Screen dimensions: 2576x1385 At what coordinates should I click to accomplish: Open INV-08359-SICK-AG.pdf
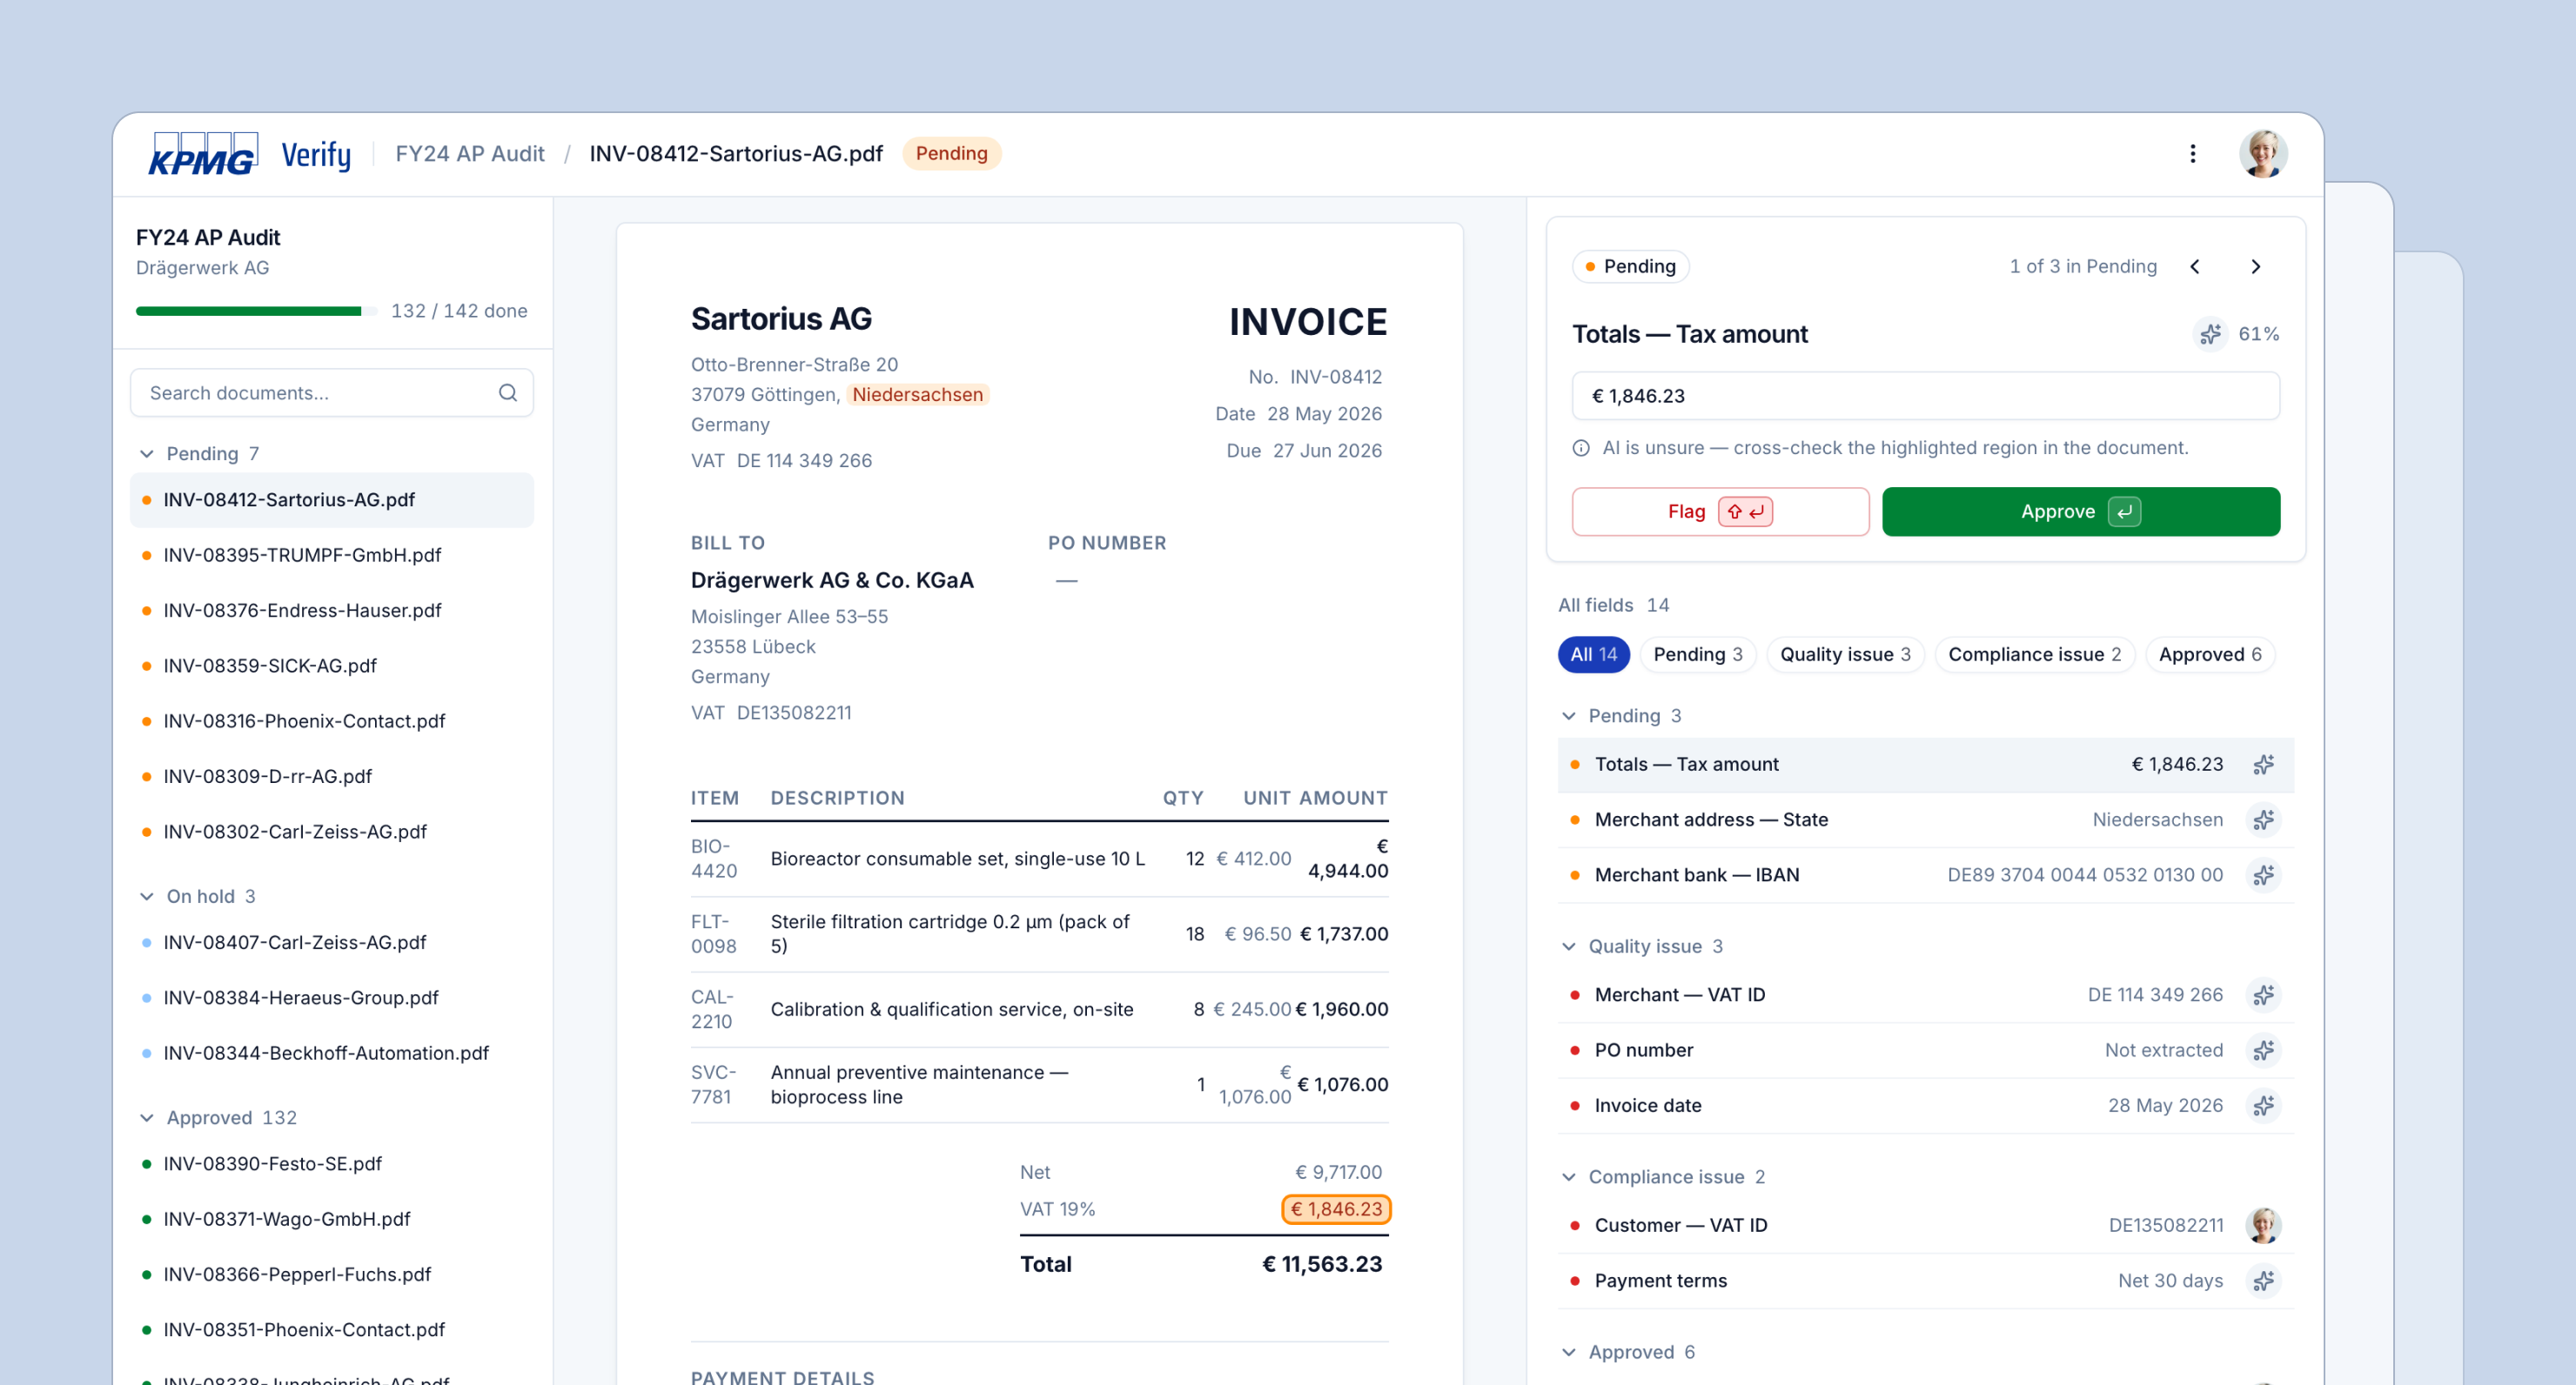point(332,666)
